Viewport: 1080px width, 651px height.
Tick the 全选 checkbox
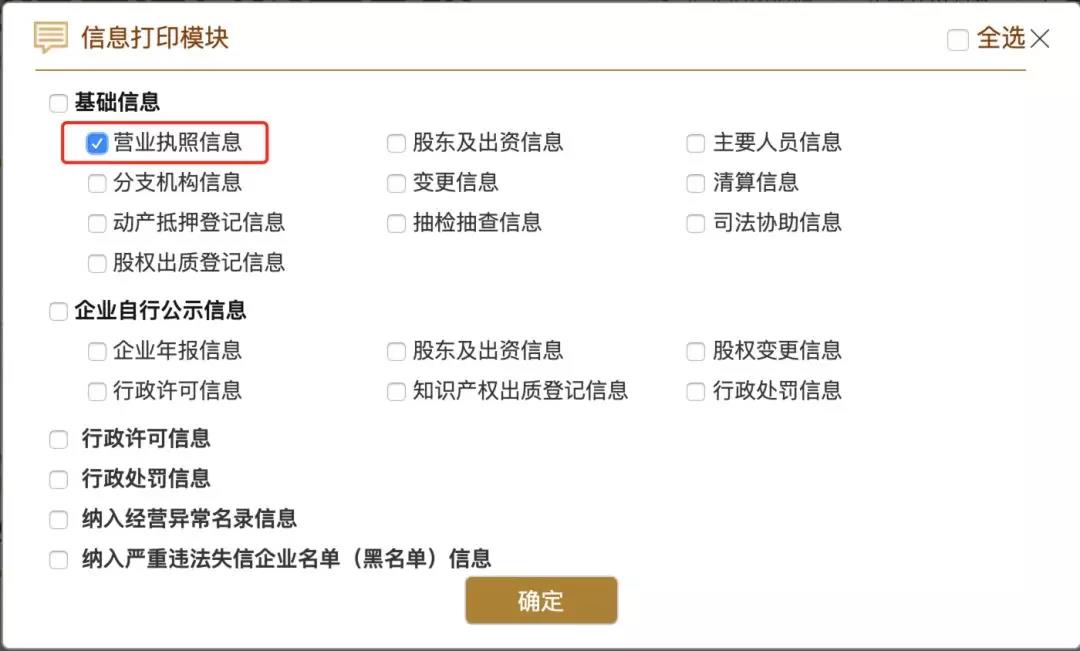pyautogui.click(x=957, y=40)
